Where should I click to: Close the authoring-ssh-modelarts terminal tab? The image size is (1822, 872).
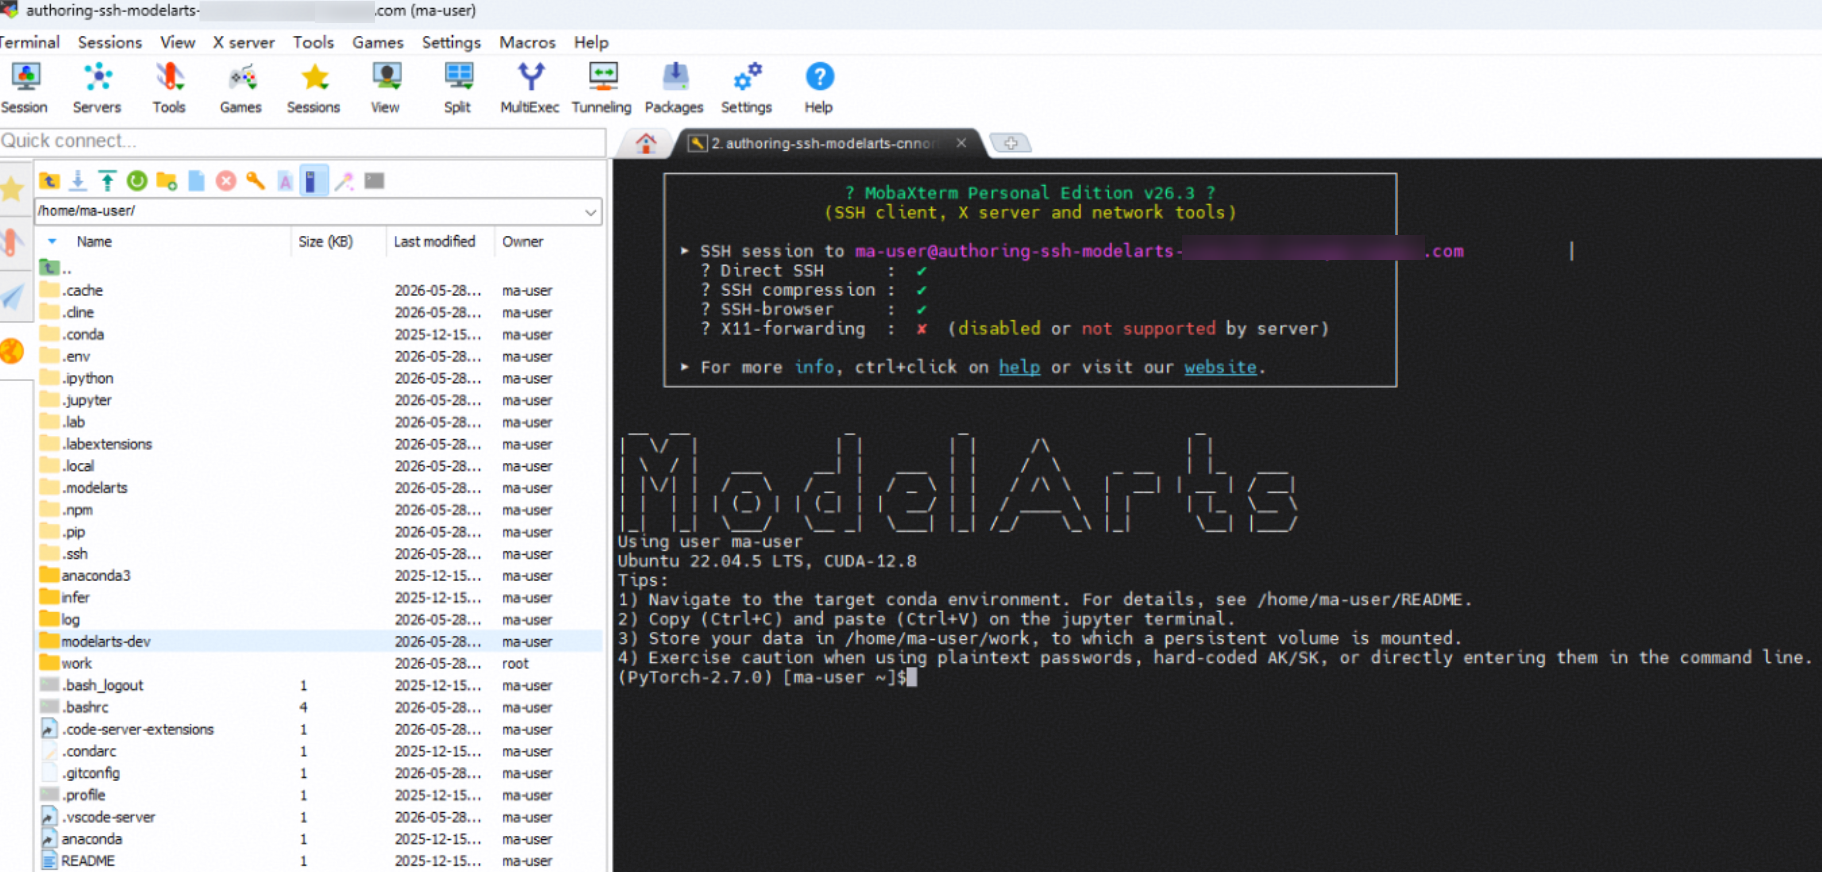[961, 143]
